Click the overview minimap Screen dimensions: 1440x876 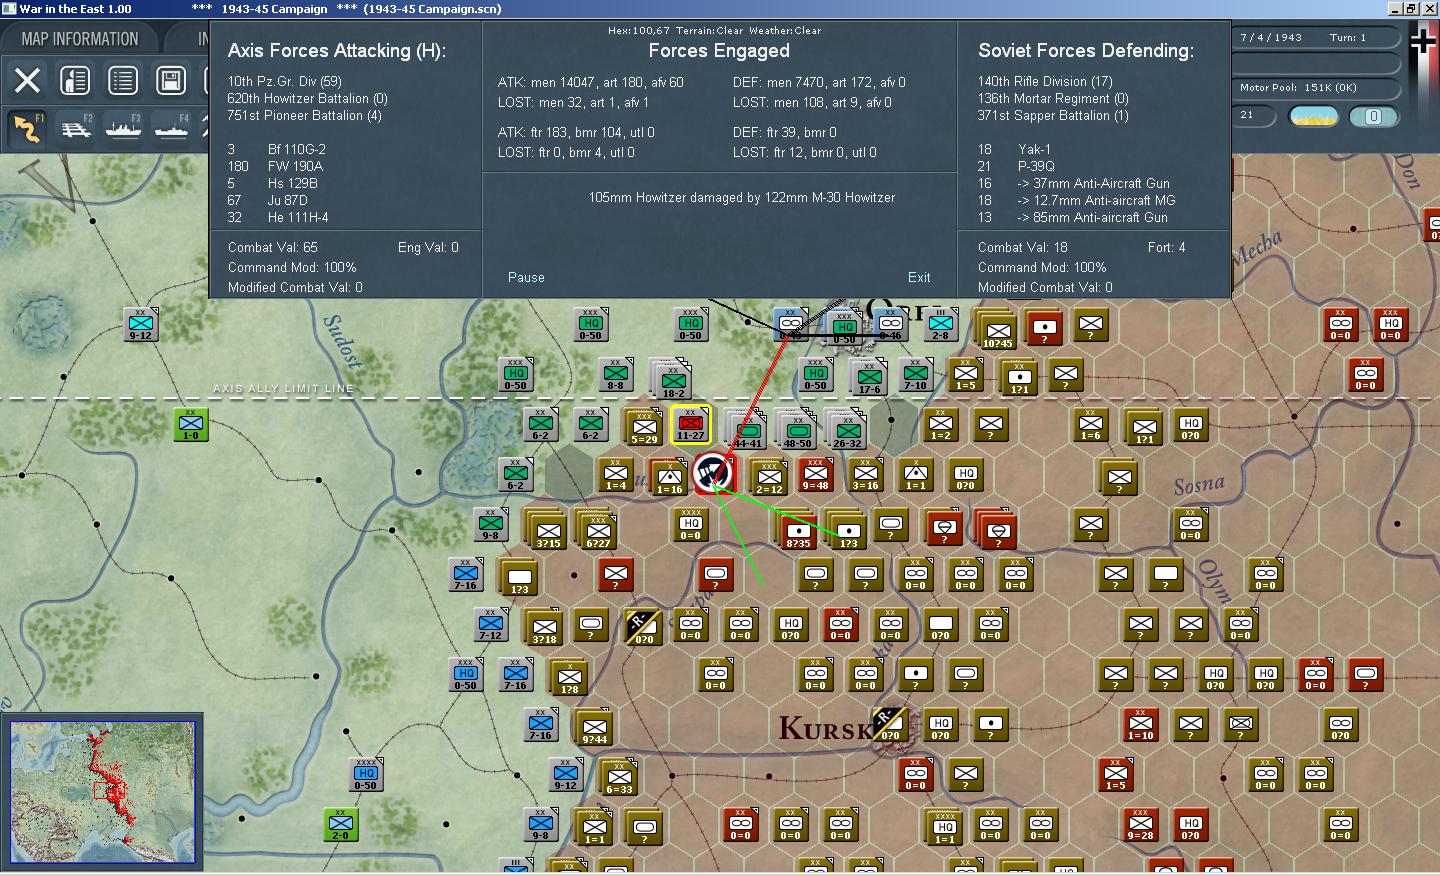[102, 791]
